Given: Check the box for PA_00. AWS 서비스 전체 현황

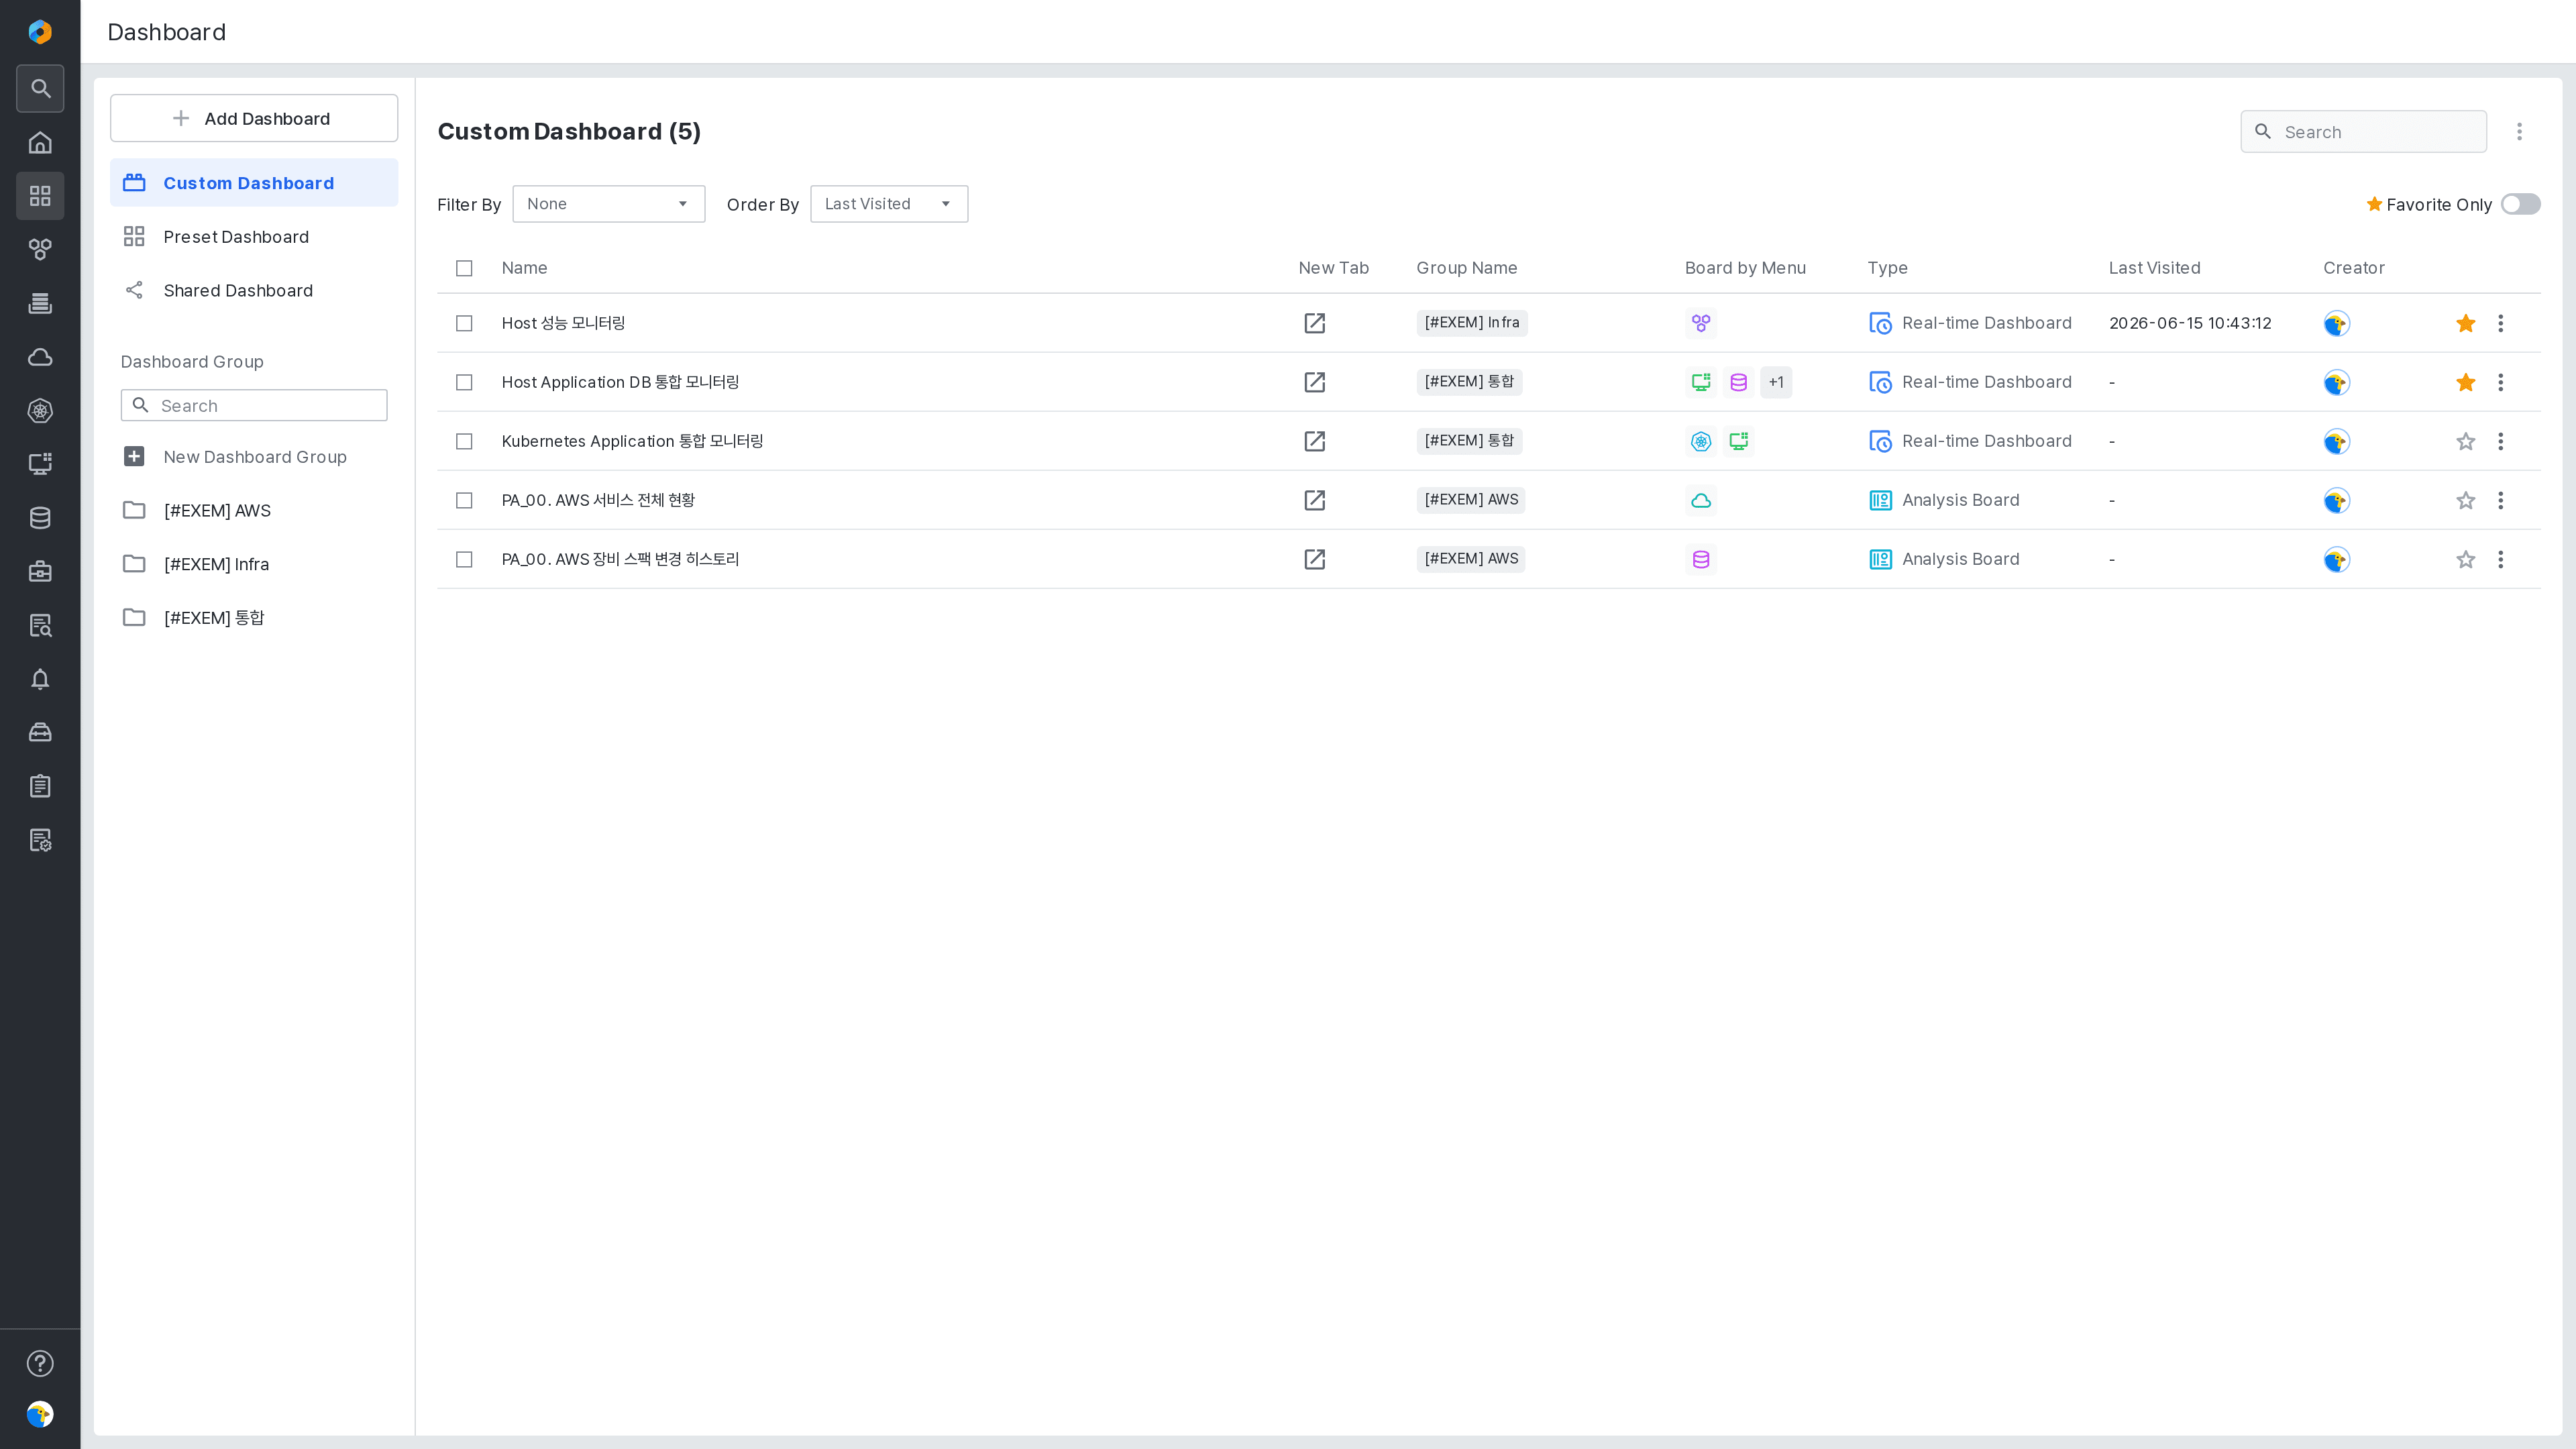Looking at the screenshot, I should pyautogui.click(x=464, y=500).
